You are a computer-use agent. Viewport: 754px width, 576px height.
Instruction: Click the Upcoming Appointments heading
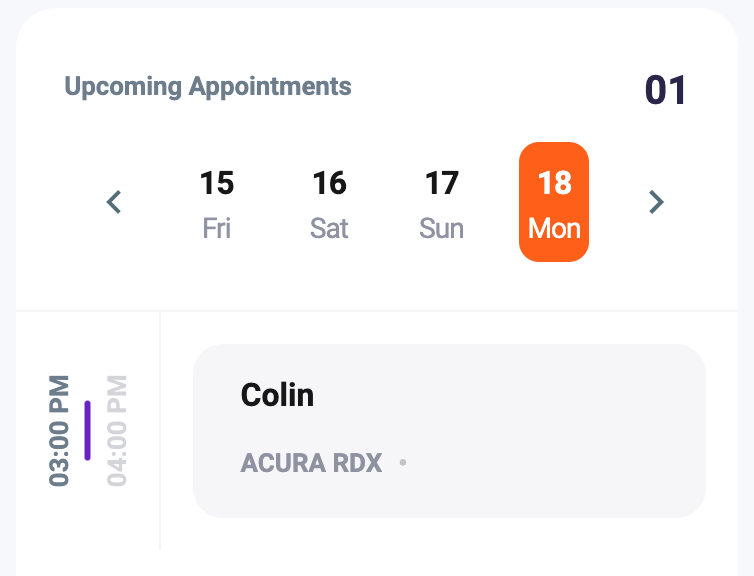[x=208, y=86]
